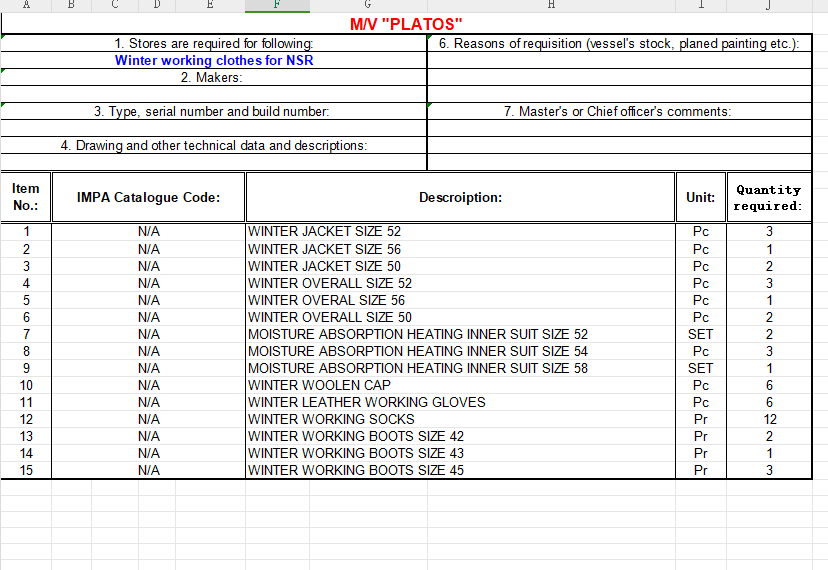828x570 pixels.
Task: Click the M/V "PLATOS" title cell
Action: click(x=406, y=24)
